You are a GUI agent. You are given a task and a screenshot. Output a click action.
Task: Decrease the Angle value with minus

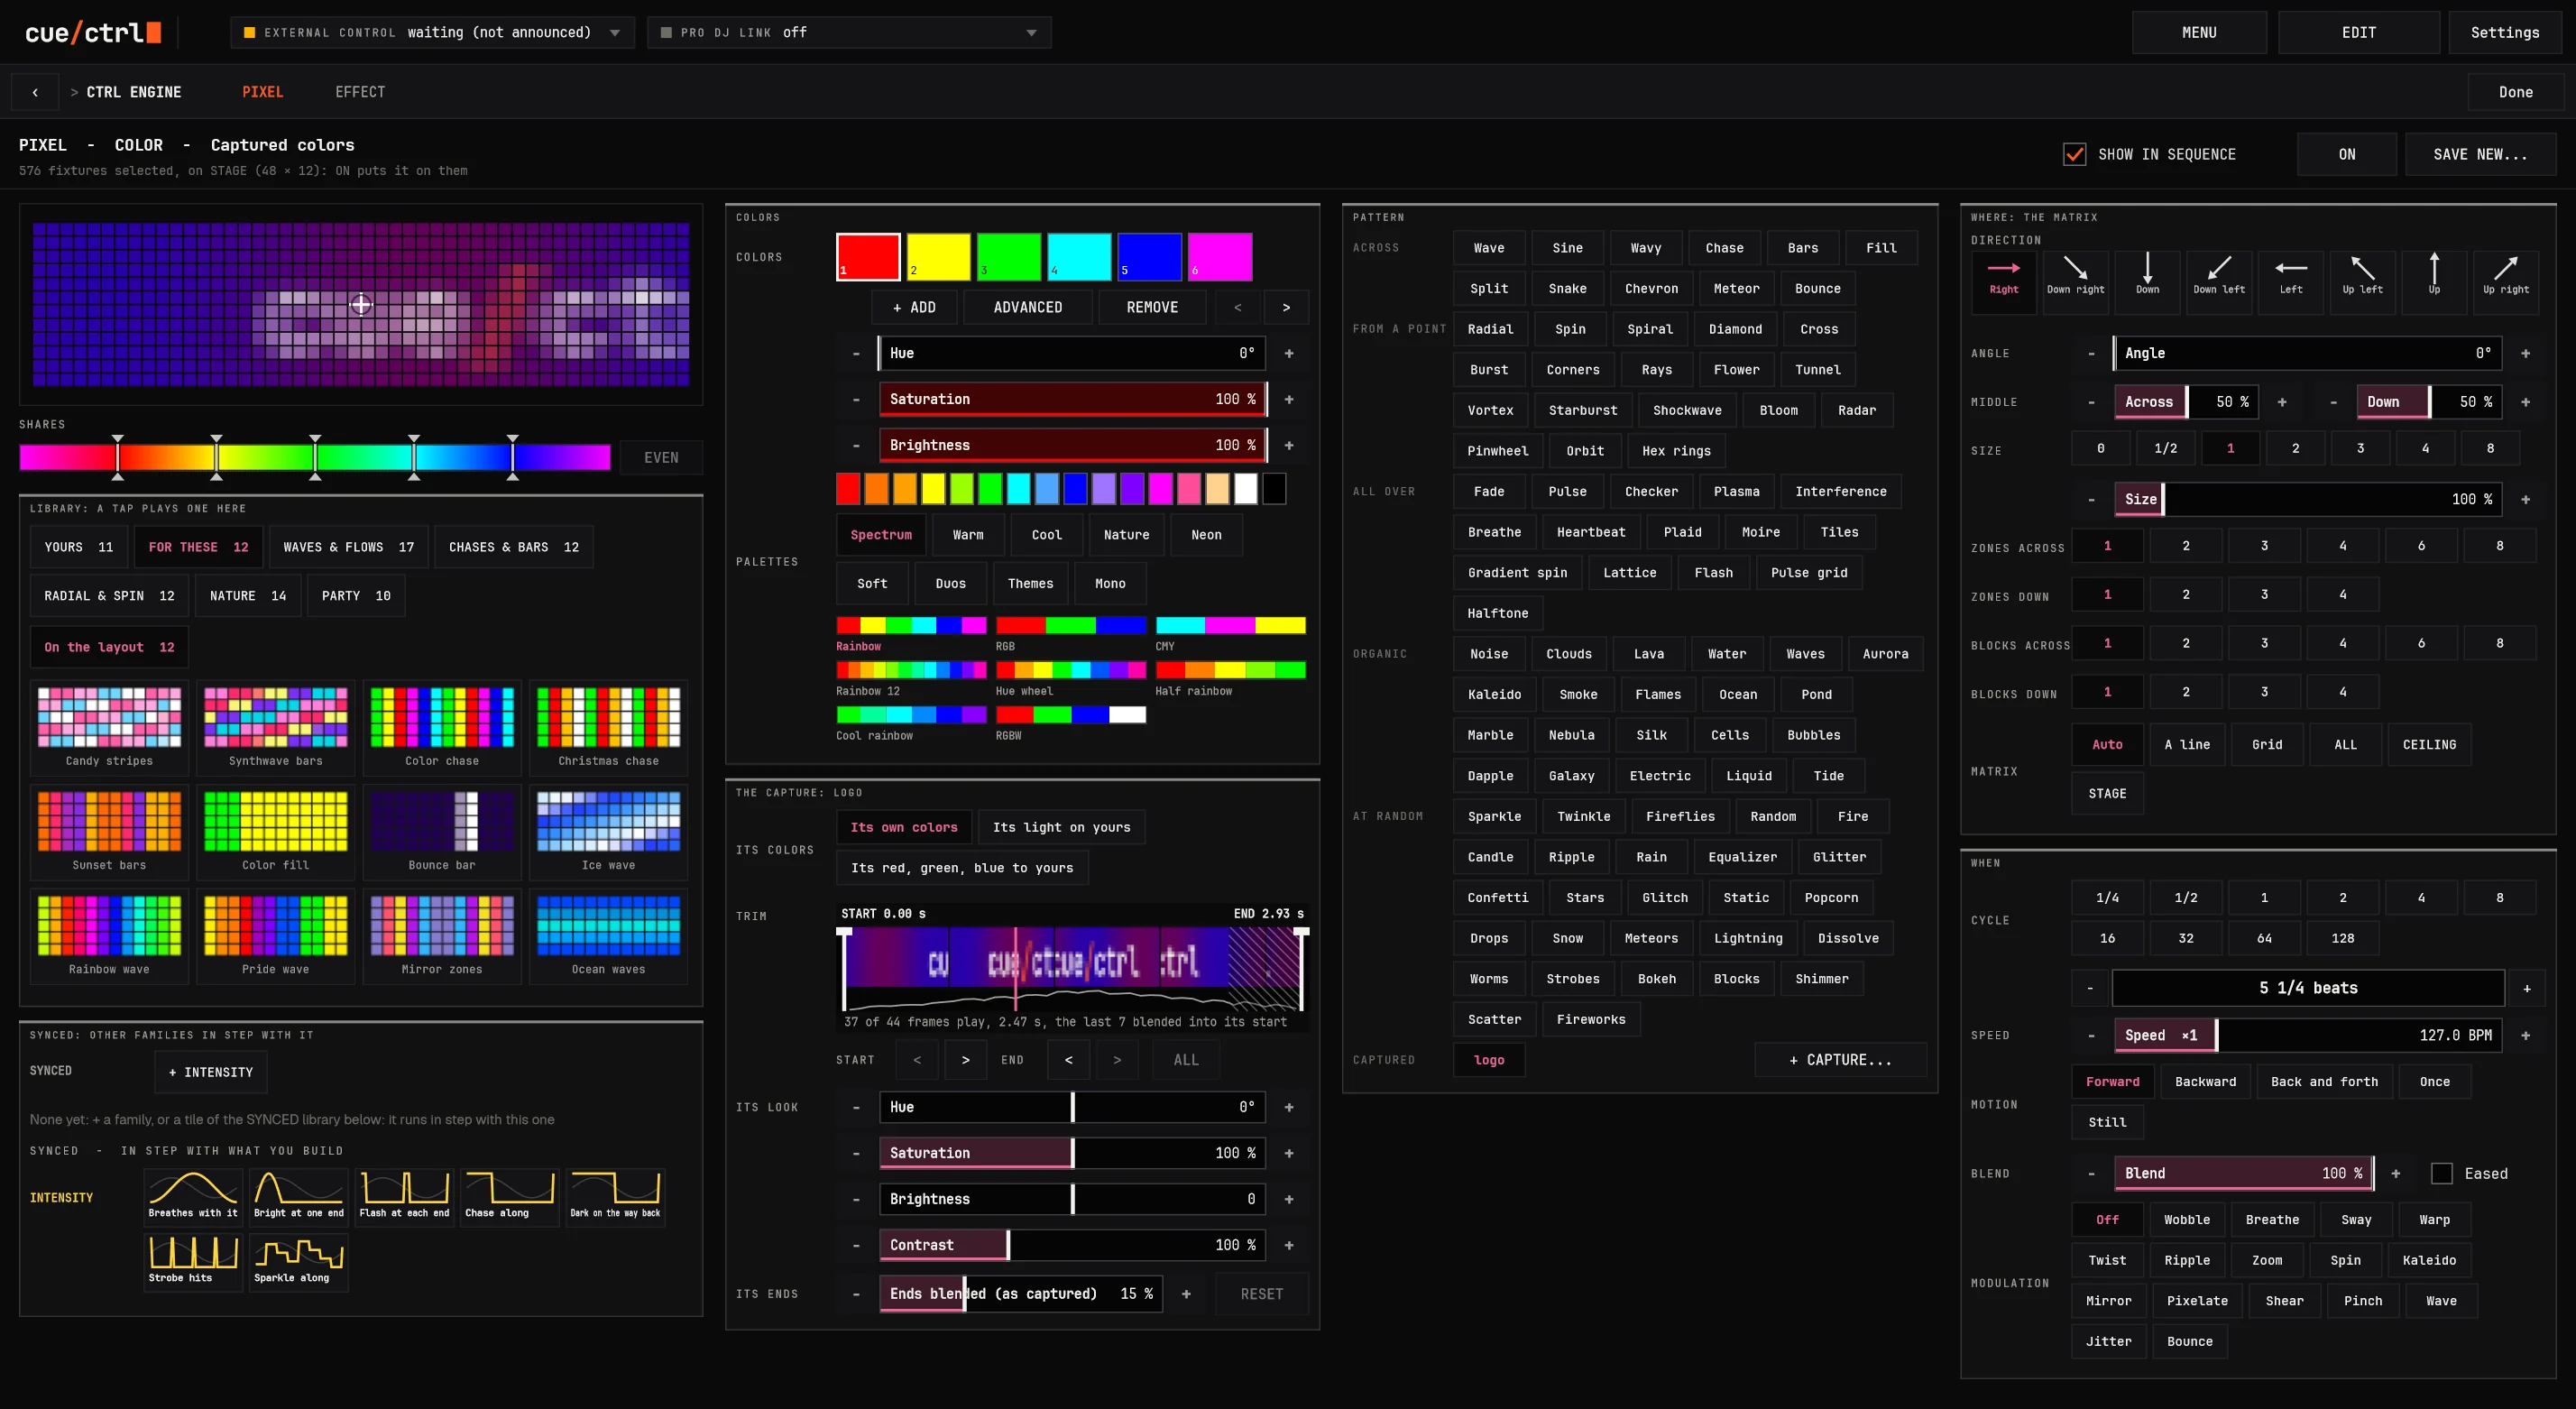[2091, 353]
